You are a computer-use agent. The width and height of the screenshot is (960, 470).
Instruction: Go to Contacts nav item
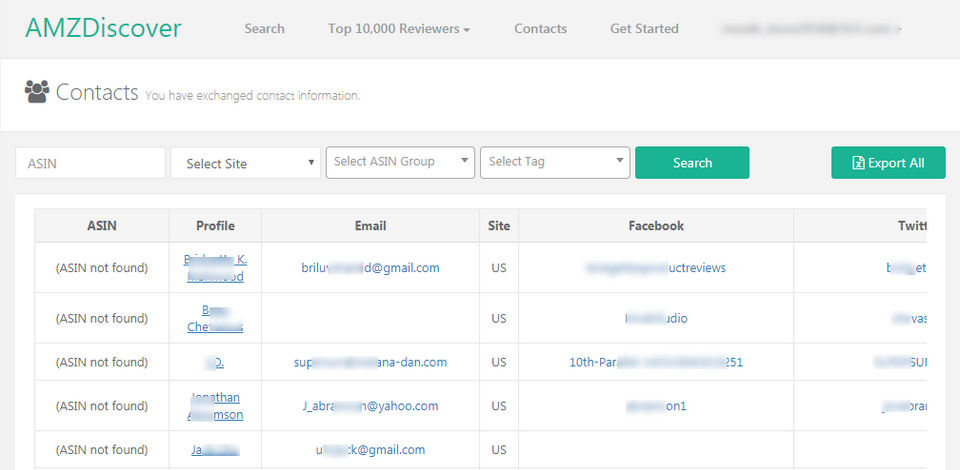(x=541, y=29)
